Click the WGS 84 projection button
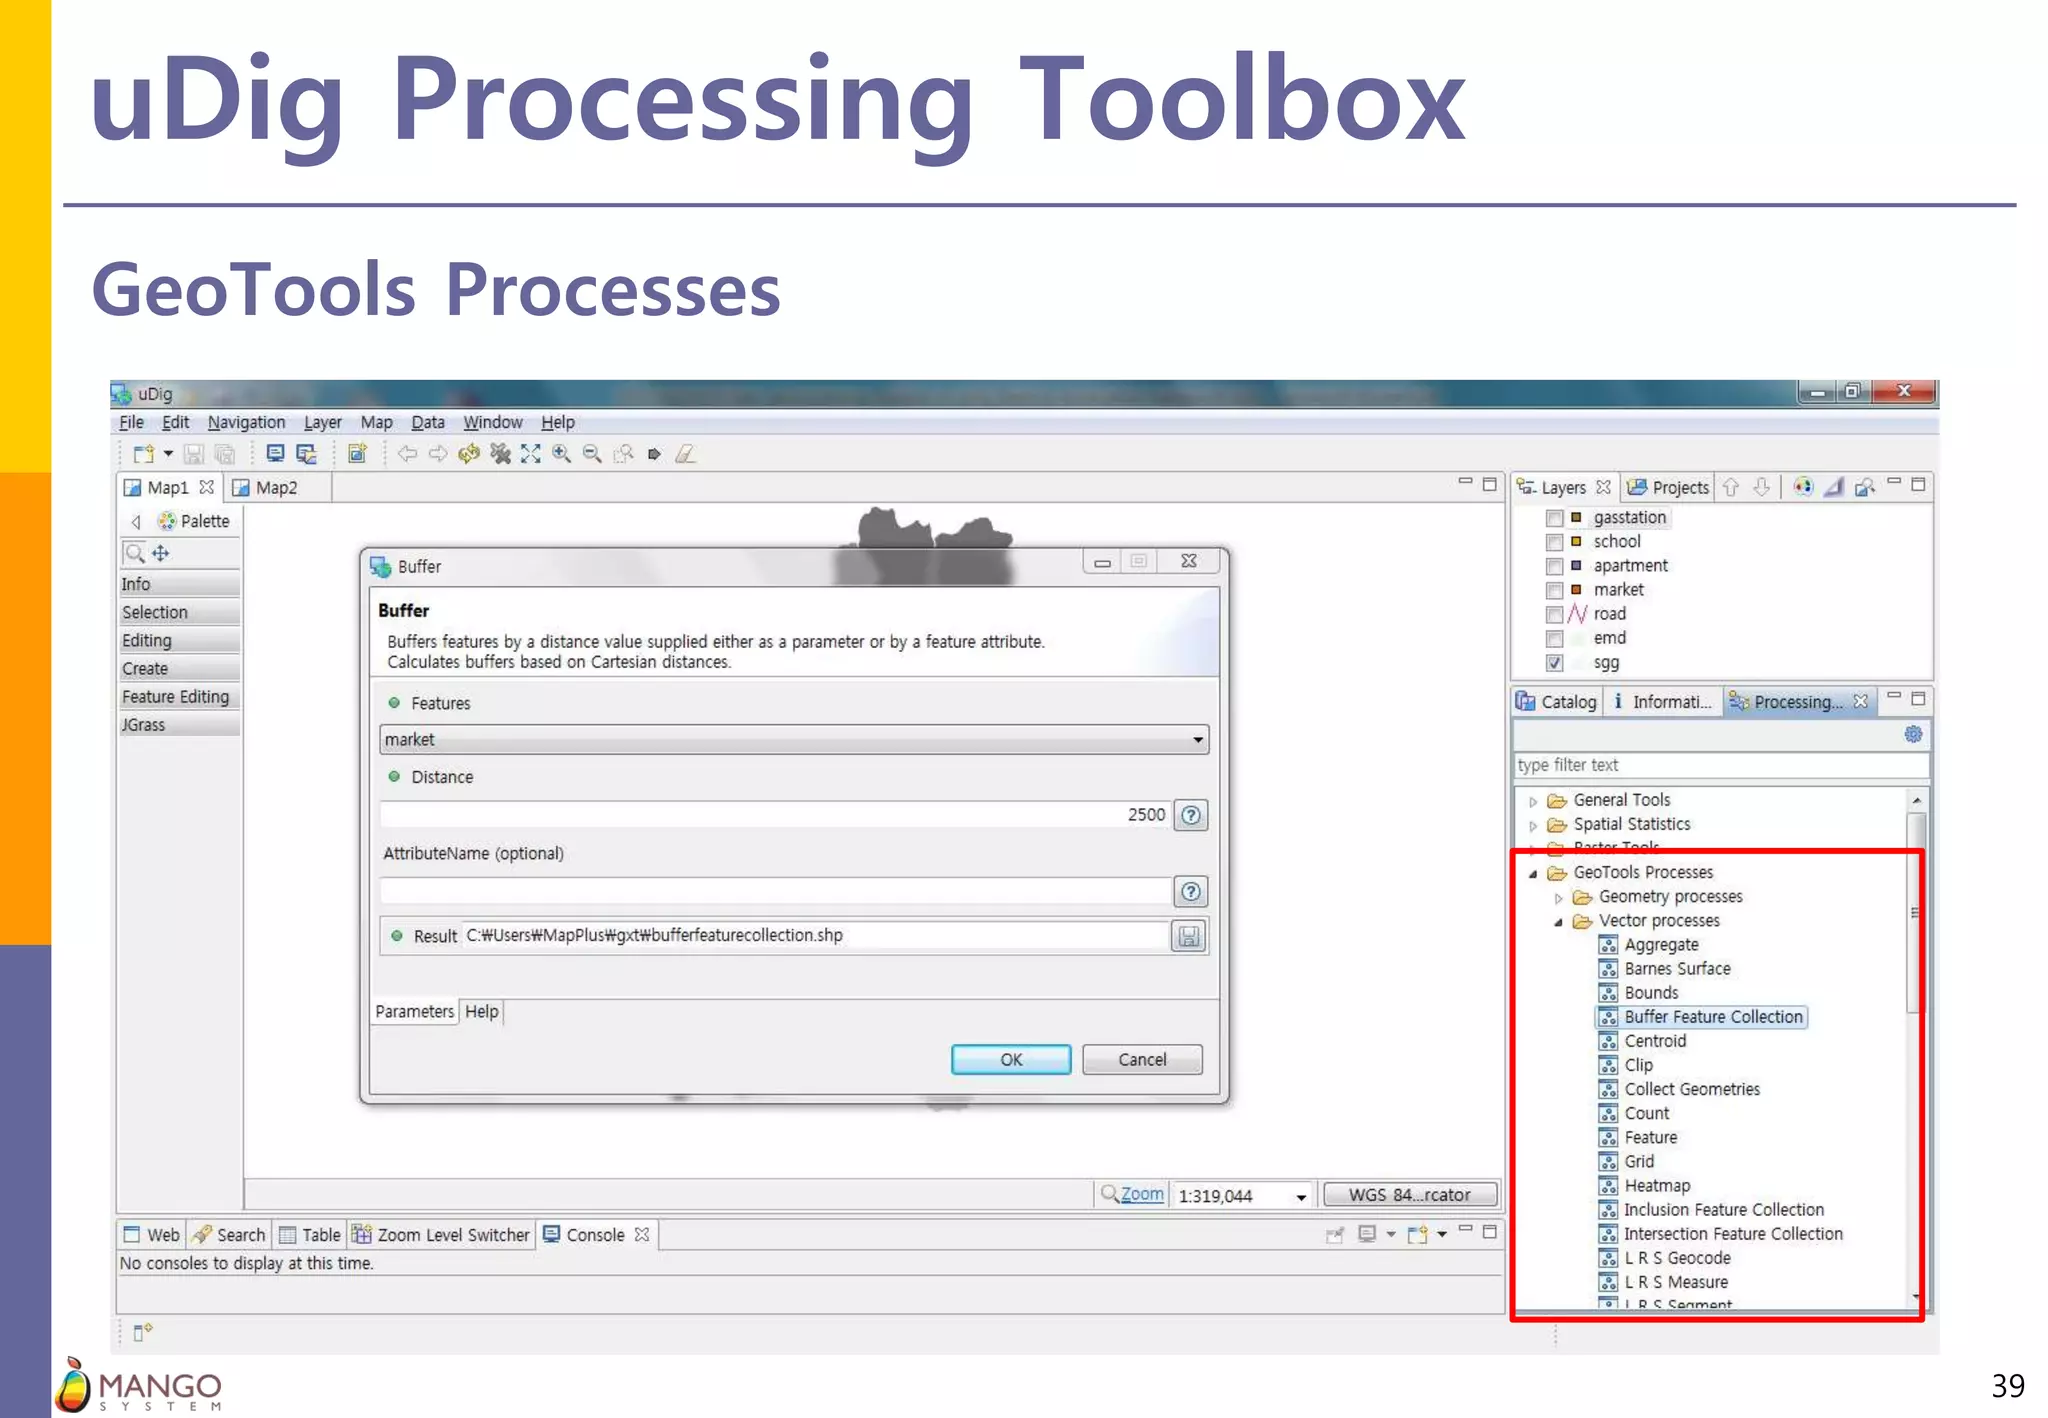Screen dimensions: 2048x1418 click(x=1409, y=1195)
